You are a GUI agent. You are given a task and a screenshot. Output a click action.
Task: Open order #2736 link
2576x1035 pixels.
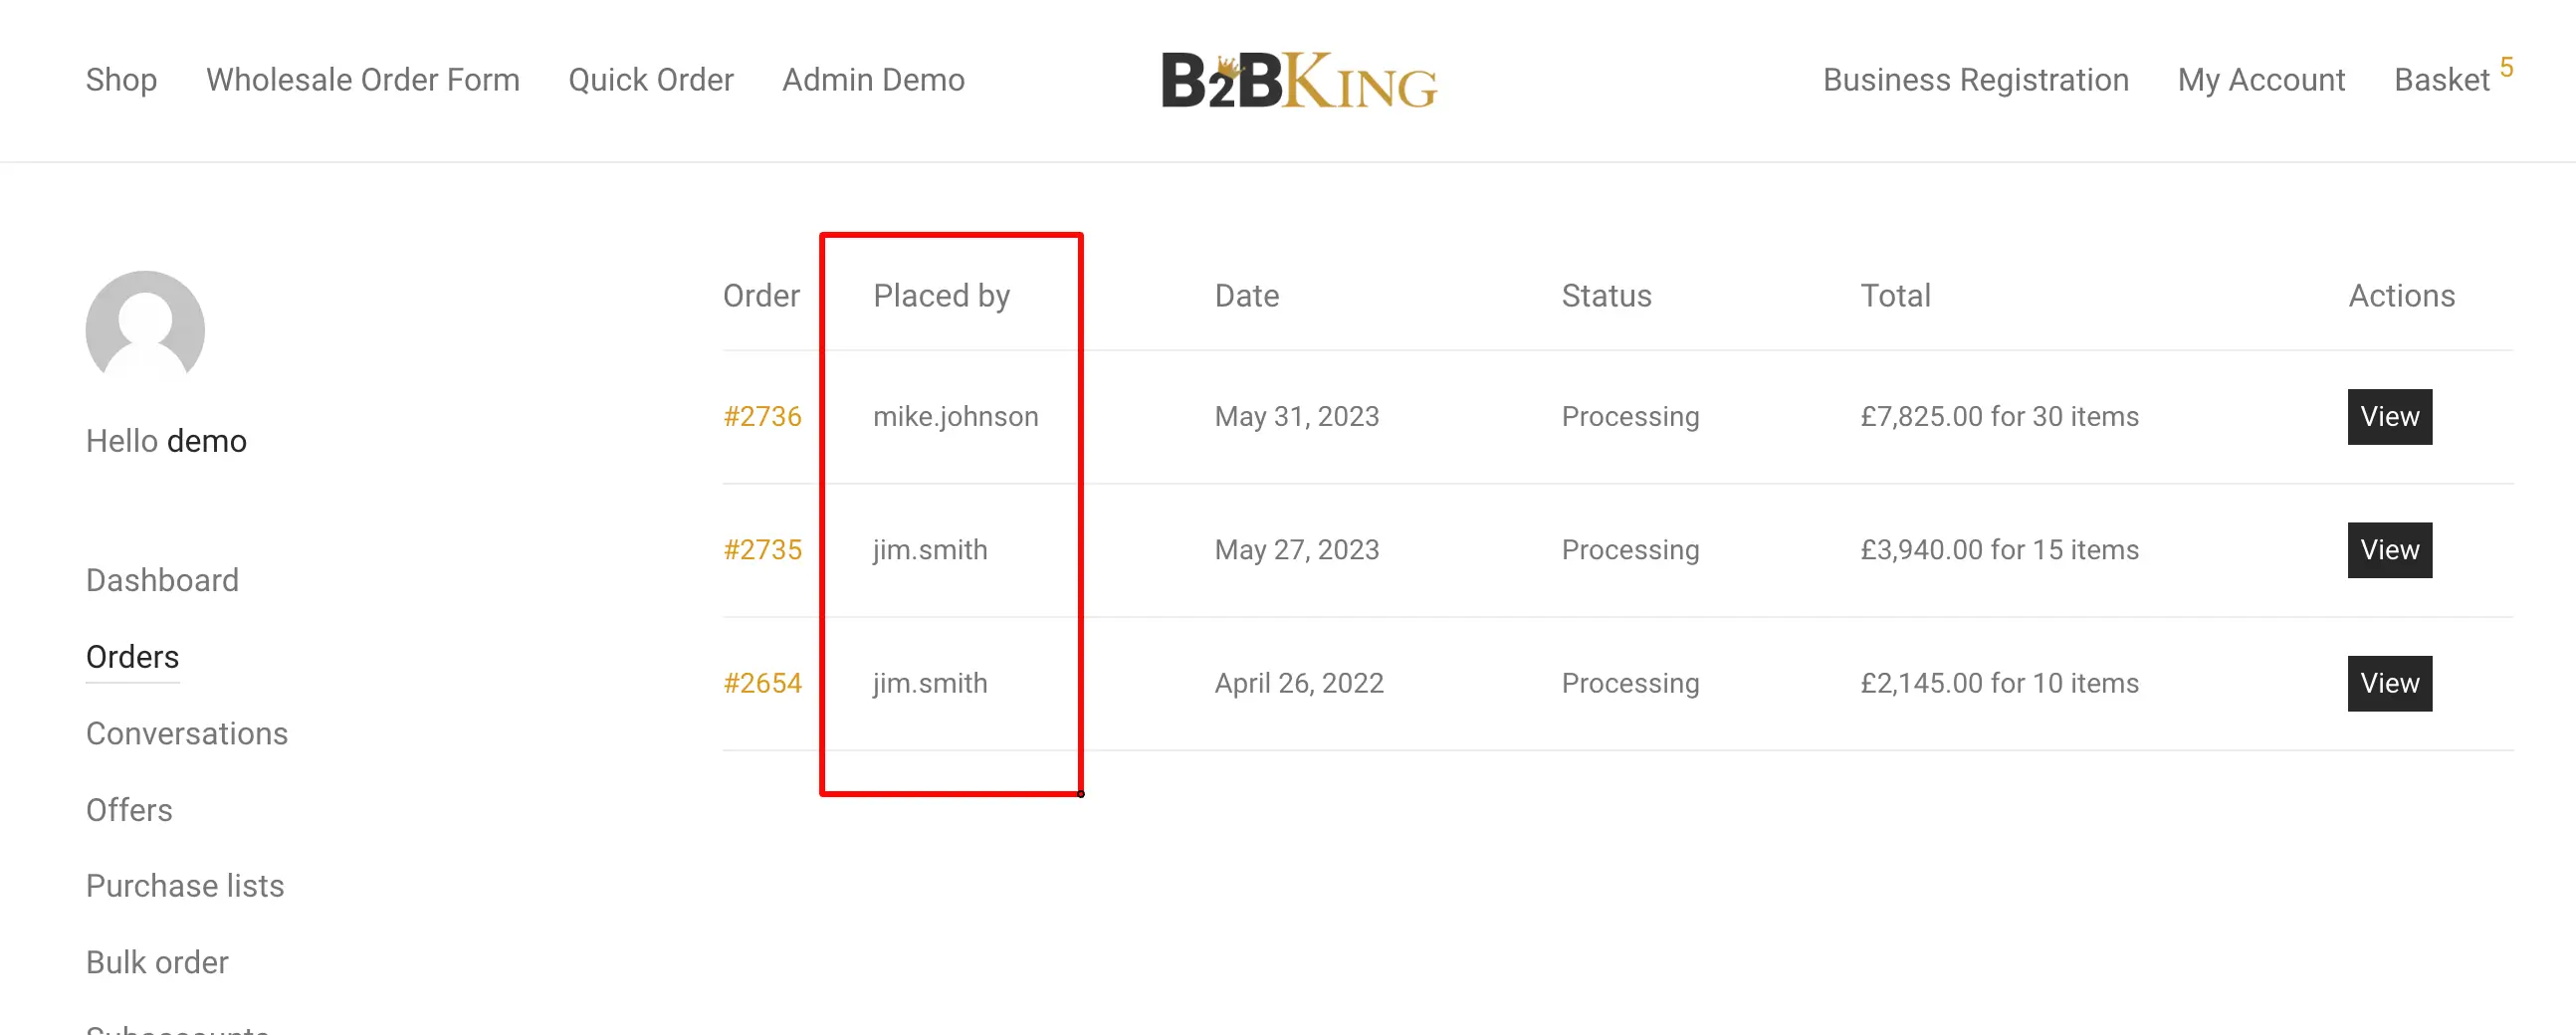[762, 416]
